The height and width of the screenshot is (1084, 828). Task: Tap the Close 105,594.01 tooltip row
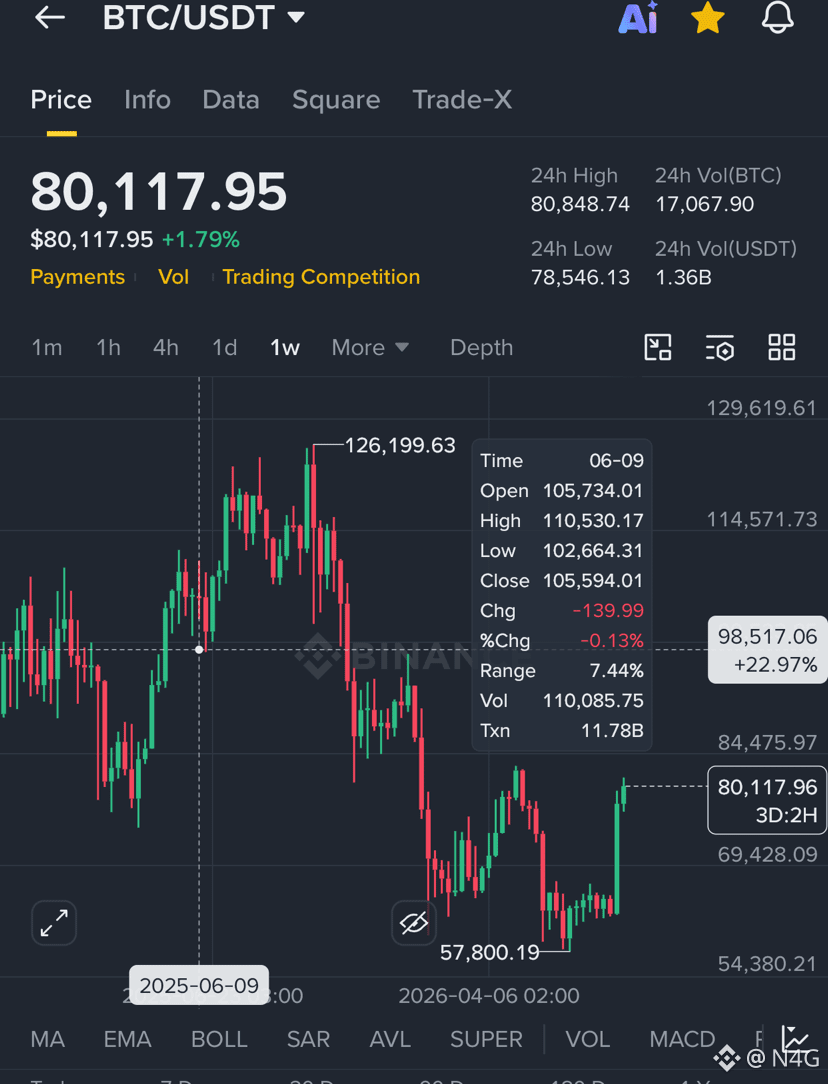561,581
